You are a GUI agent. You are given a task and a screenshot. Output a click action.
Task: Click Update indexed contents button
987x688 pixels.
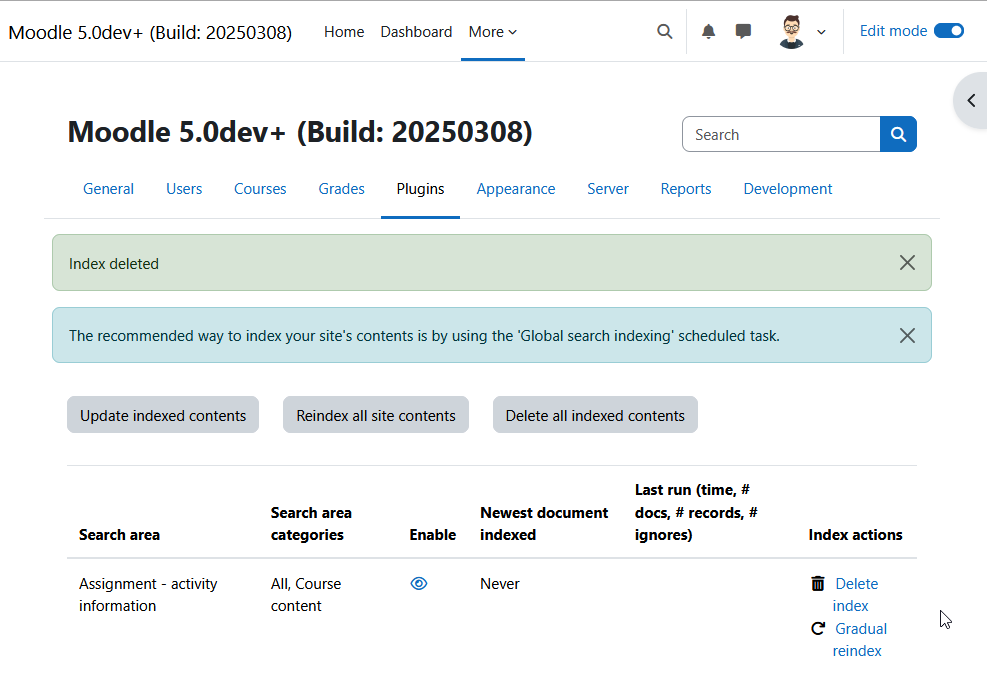163,415
